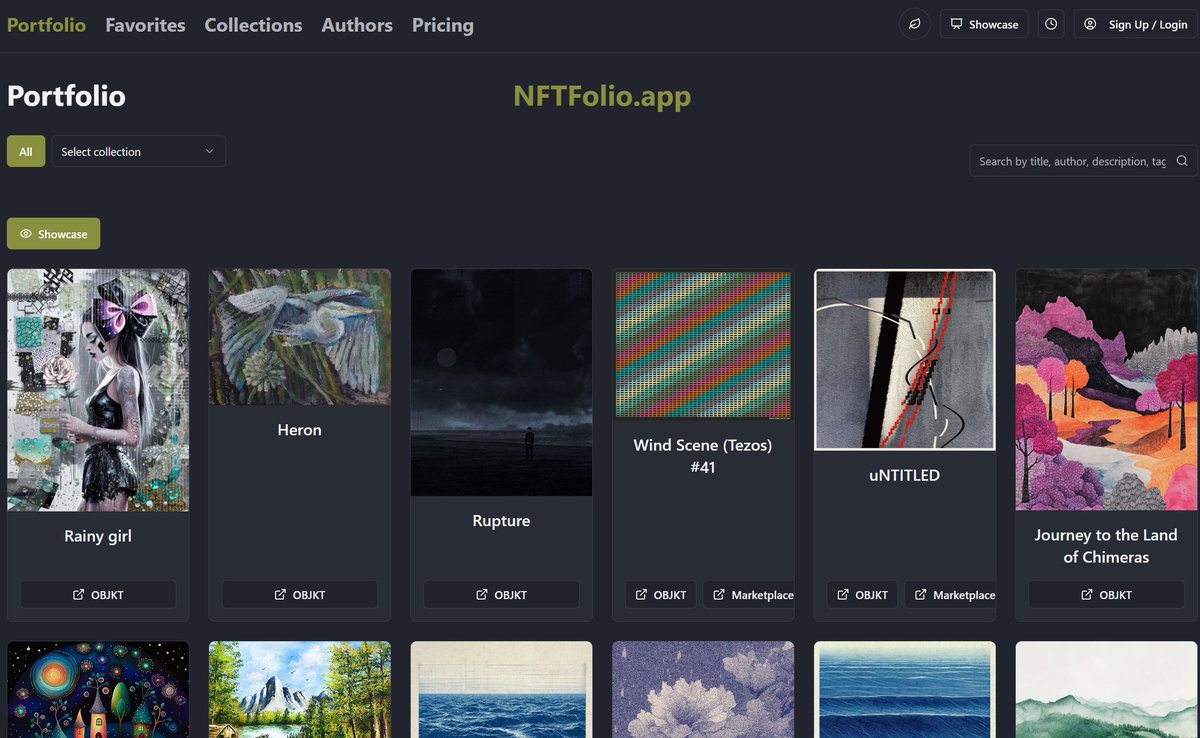Toggle the uNTITLED card selection

(x=903, y=358)
